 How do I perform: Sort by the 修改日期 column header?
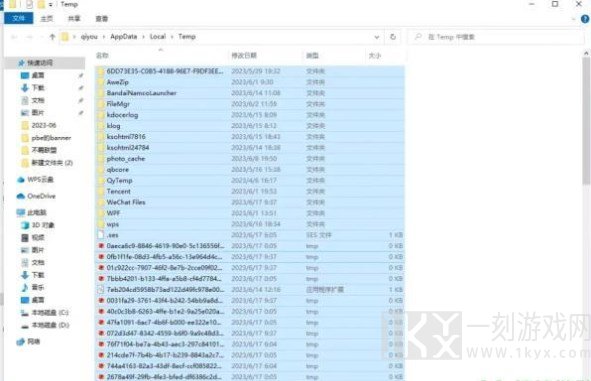pos(244,55)
